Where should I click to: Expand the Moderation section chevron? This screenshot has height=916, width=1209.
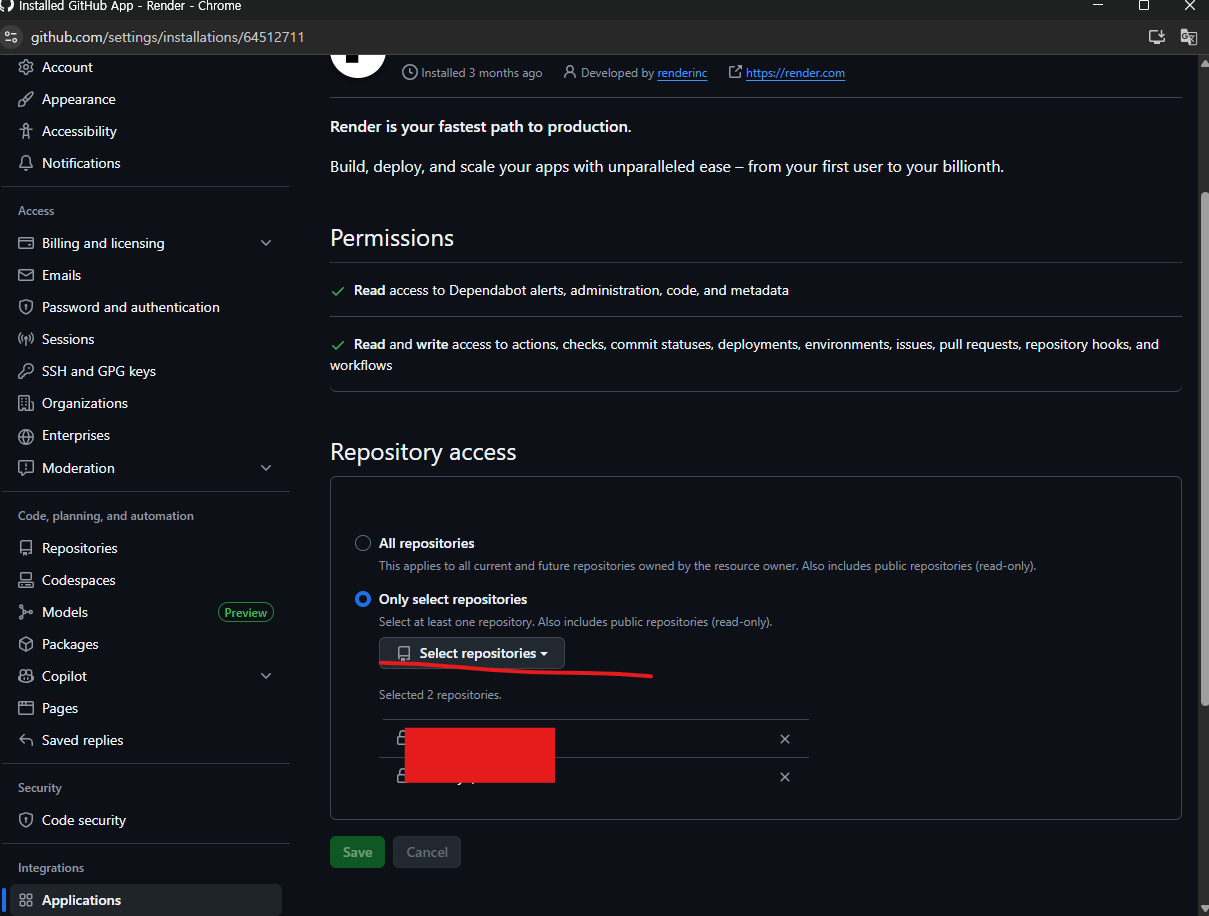click(266, 468)
